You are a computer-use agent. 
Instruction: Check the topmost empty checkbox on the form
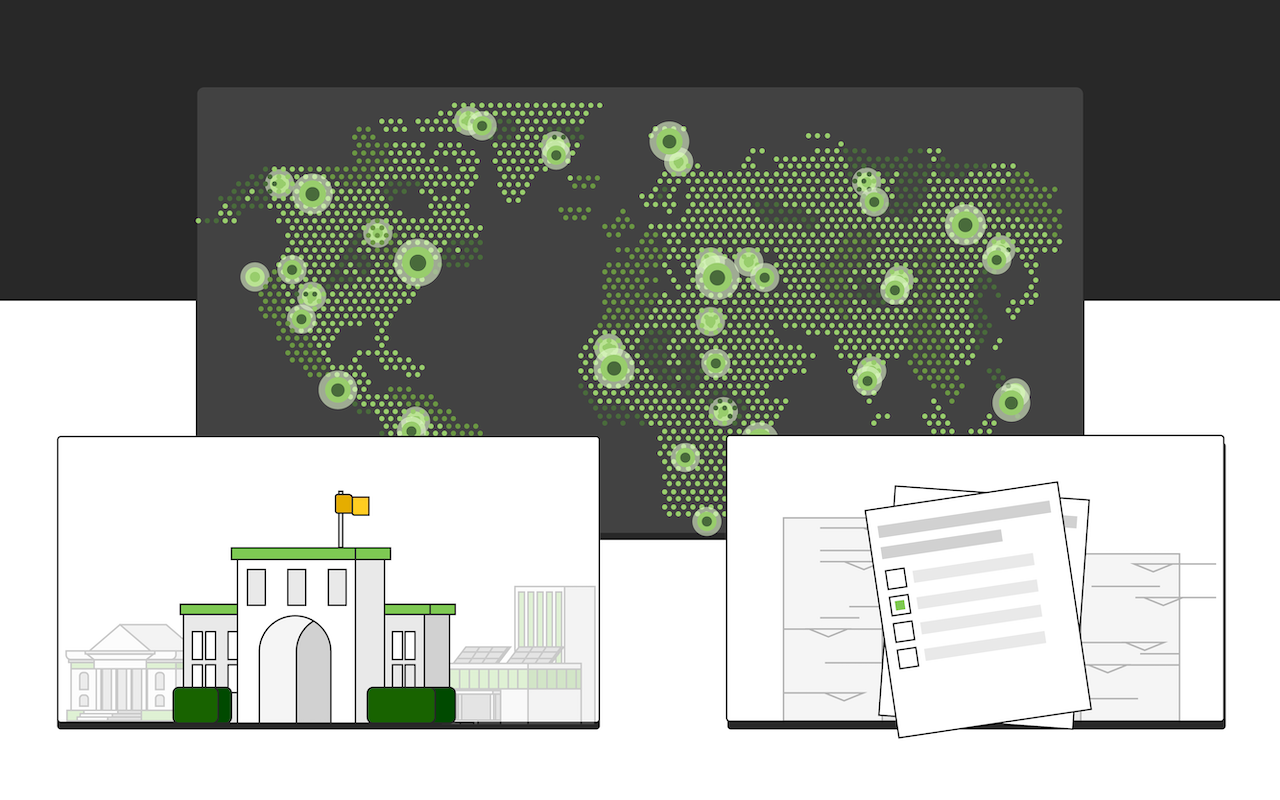click(x=896, y=578)
